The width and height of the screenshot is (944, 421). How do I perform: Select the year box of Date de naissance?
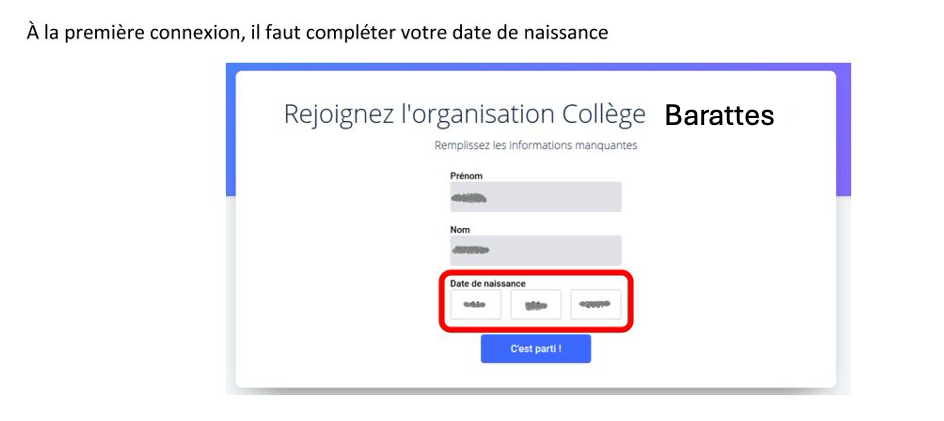point(596,305)
